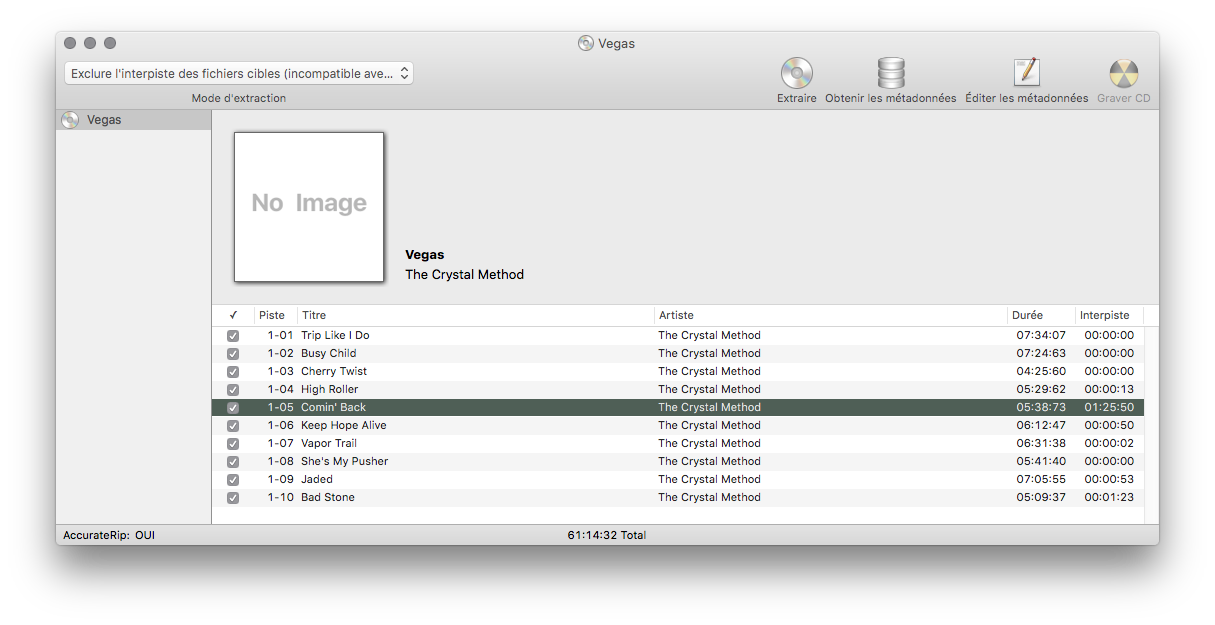Click the Vegas album title text
Image resolution: width=1215 pixels, height=625 pixels.
coord(425,255)
